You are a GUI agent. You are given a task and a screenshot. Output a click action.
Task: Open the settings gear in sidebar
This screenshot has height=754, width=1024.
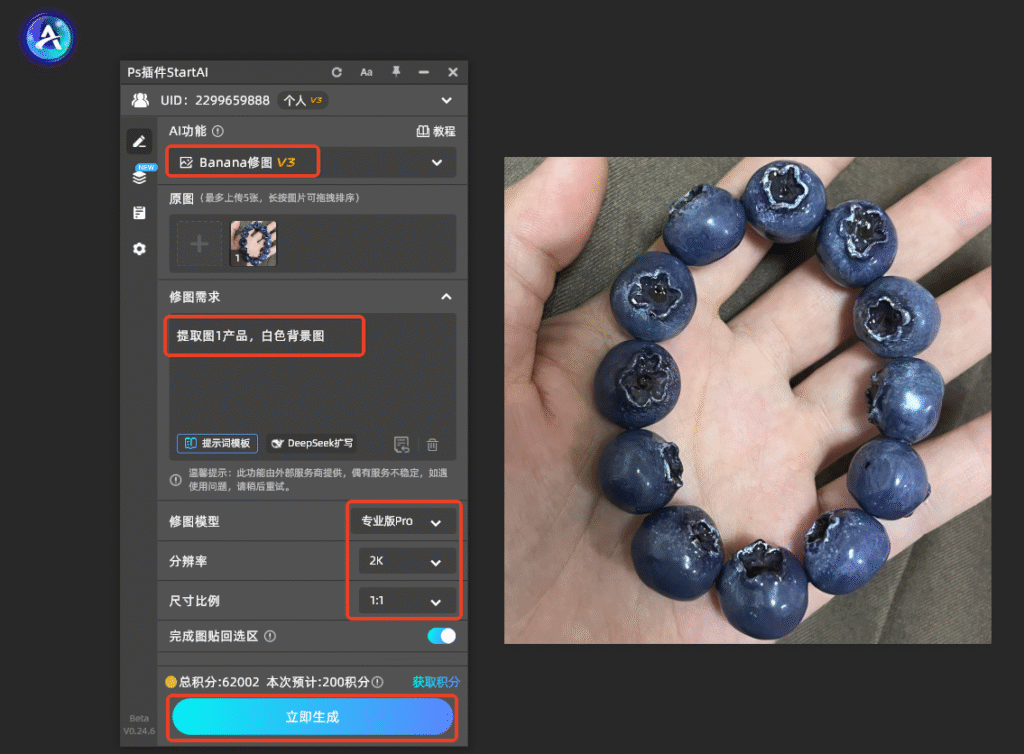pyautogui.click(x=139, y=249)
